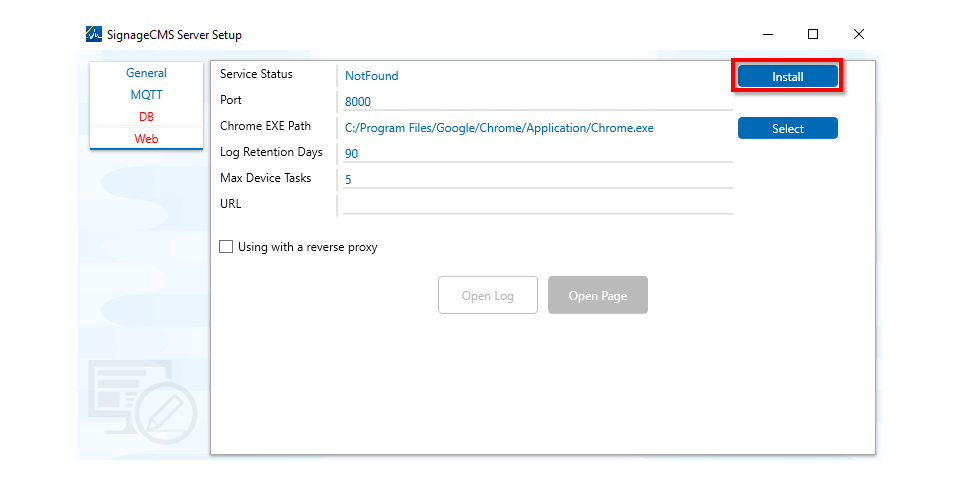
Task: Click Select for Chrome EXE path
Action: coord(787,129)
